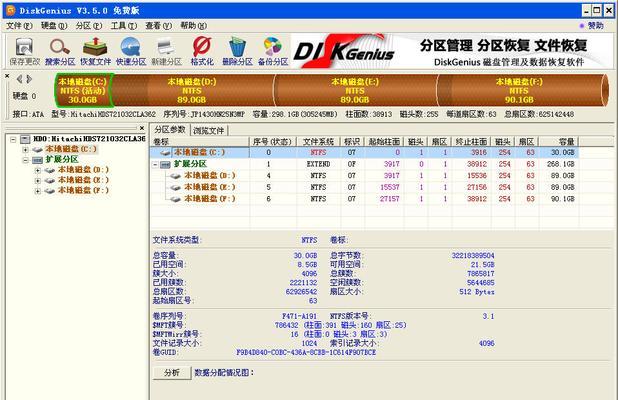Viewport: 618px width, 400px height.
Task: Collapse the HD0 Hitachi disk tree node
Action: 13,139
